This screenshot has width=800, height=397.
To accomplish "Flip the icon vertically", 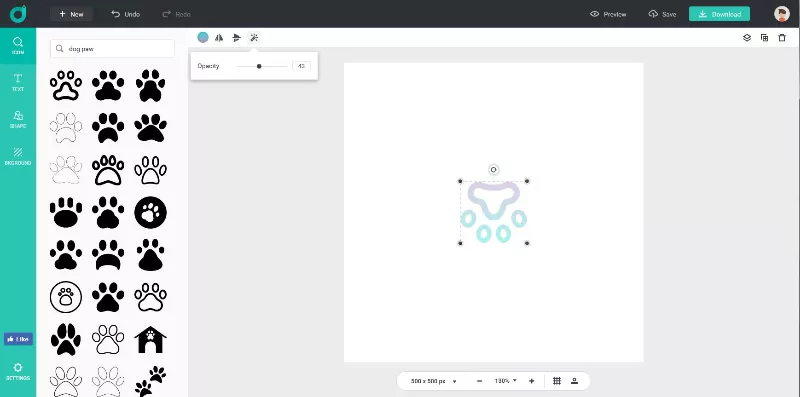I will click(x=236, y=38).
